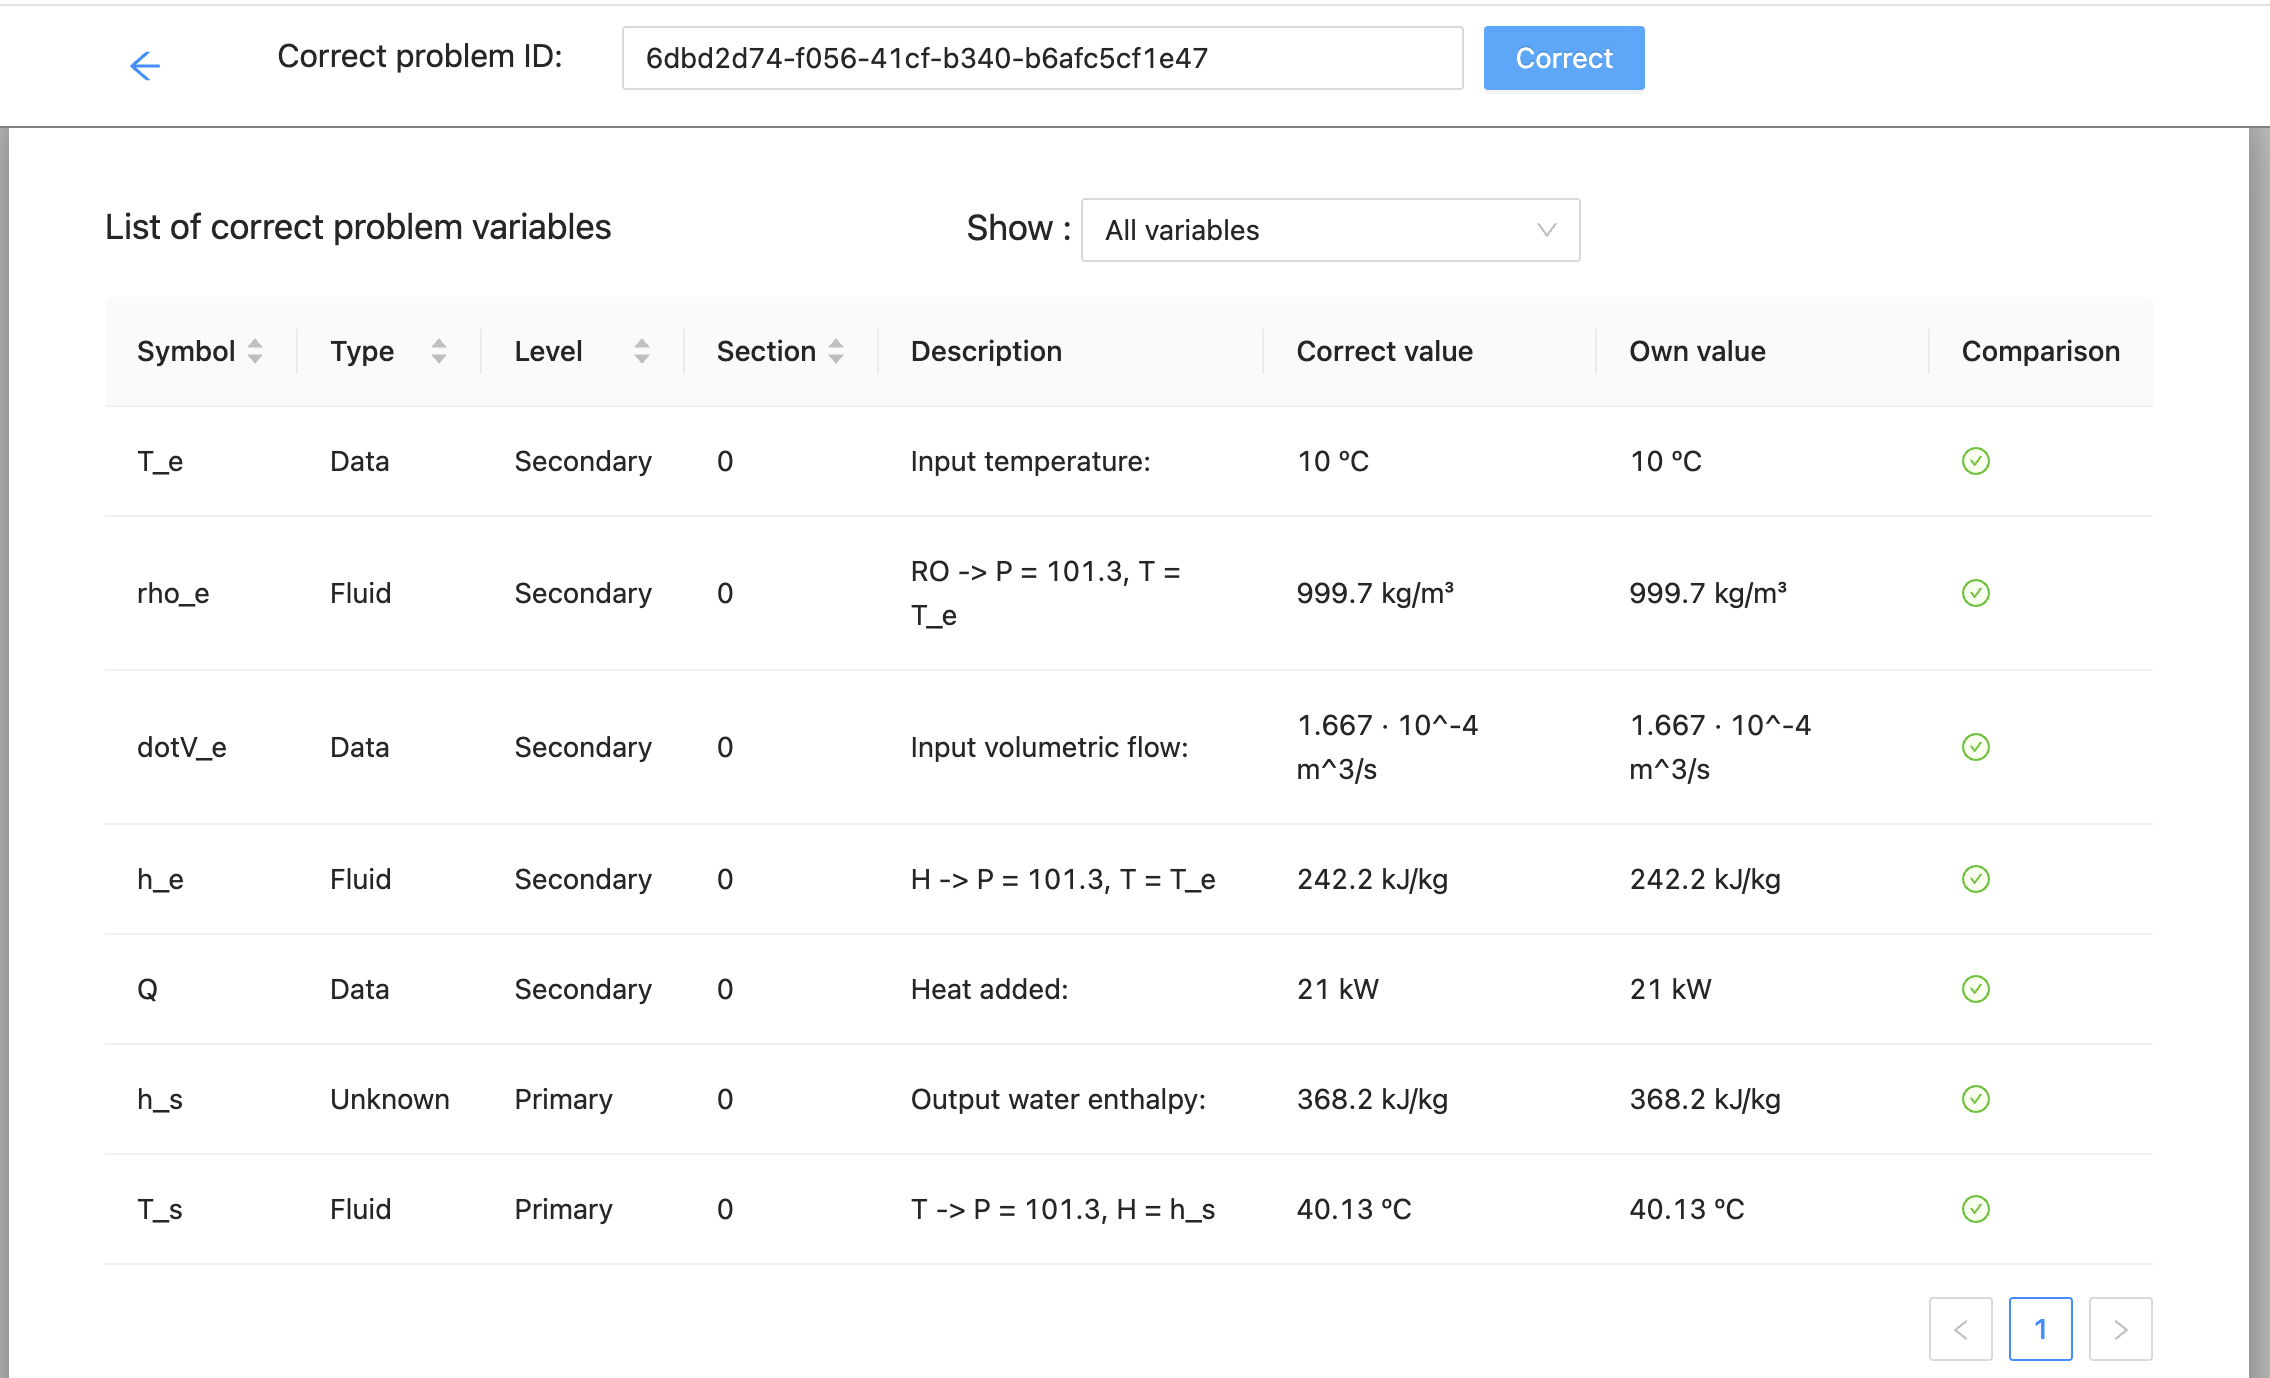Image resolution: width=2270 pixels, height=1378 pixels.
Task: Click the correct value 999.7 kg/m³
Action: pos(1375,593)
